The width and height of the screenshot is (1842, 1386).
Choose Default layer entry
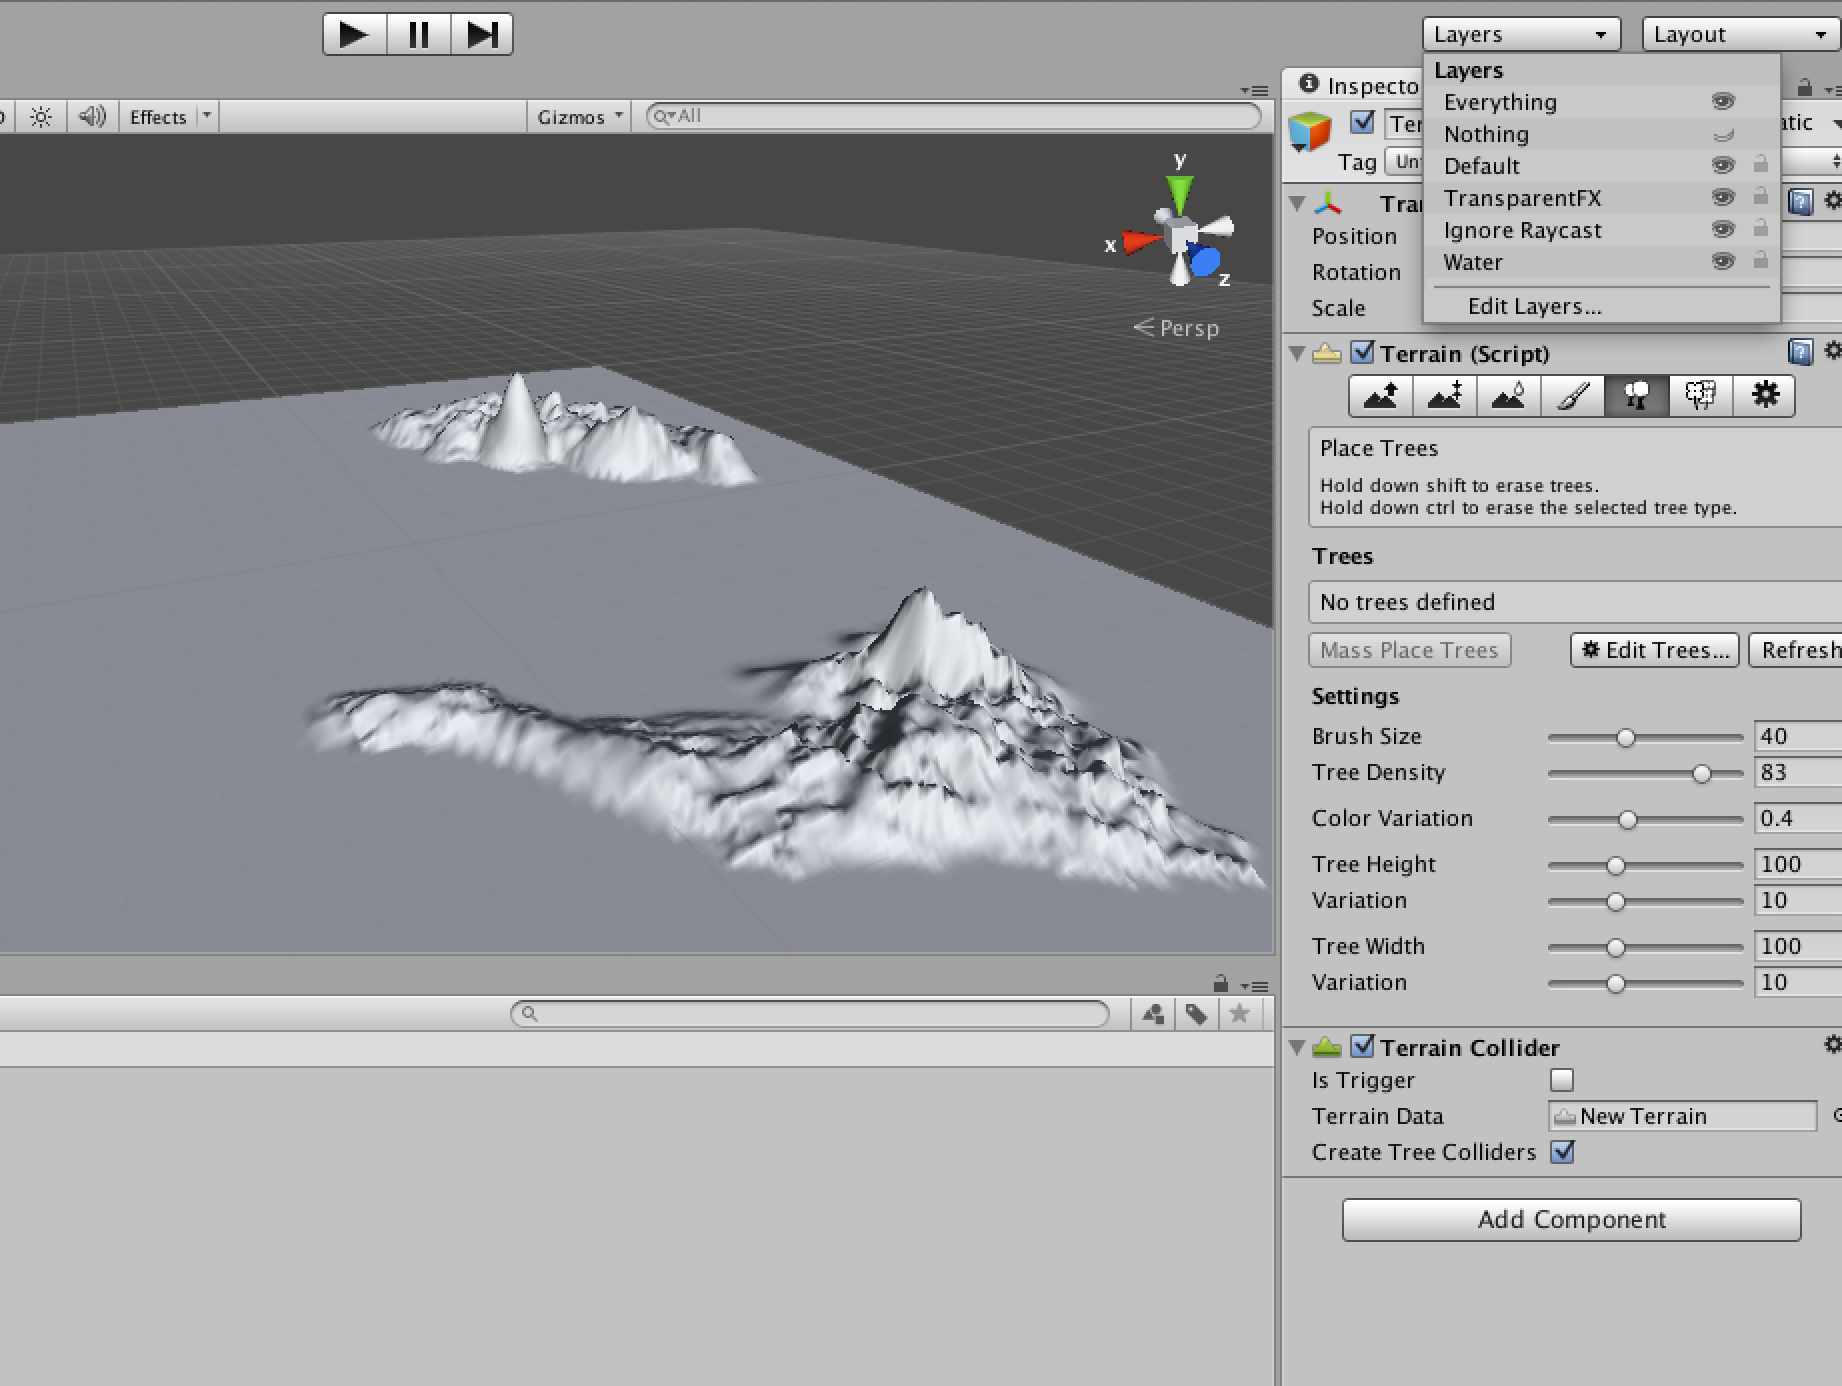[x=1601, y=166]
